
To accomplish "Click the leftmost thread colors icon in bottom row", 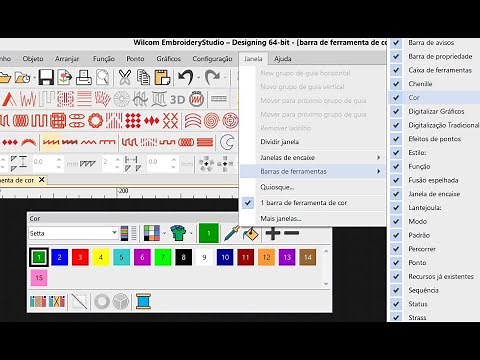I will click(x=38, y=301).
